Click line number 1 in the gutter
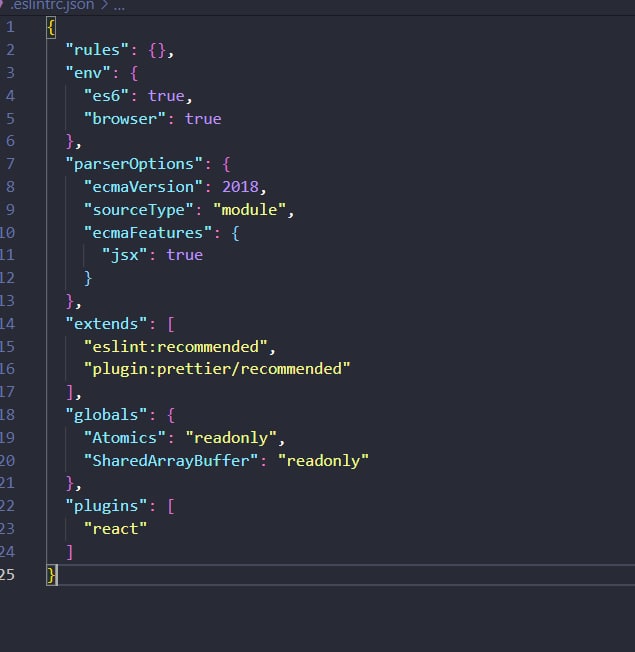 (x=10, y=27)
